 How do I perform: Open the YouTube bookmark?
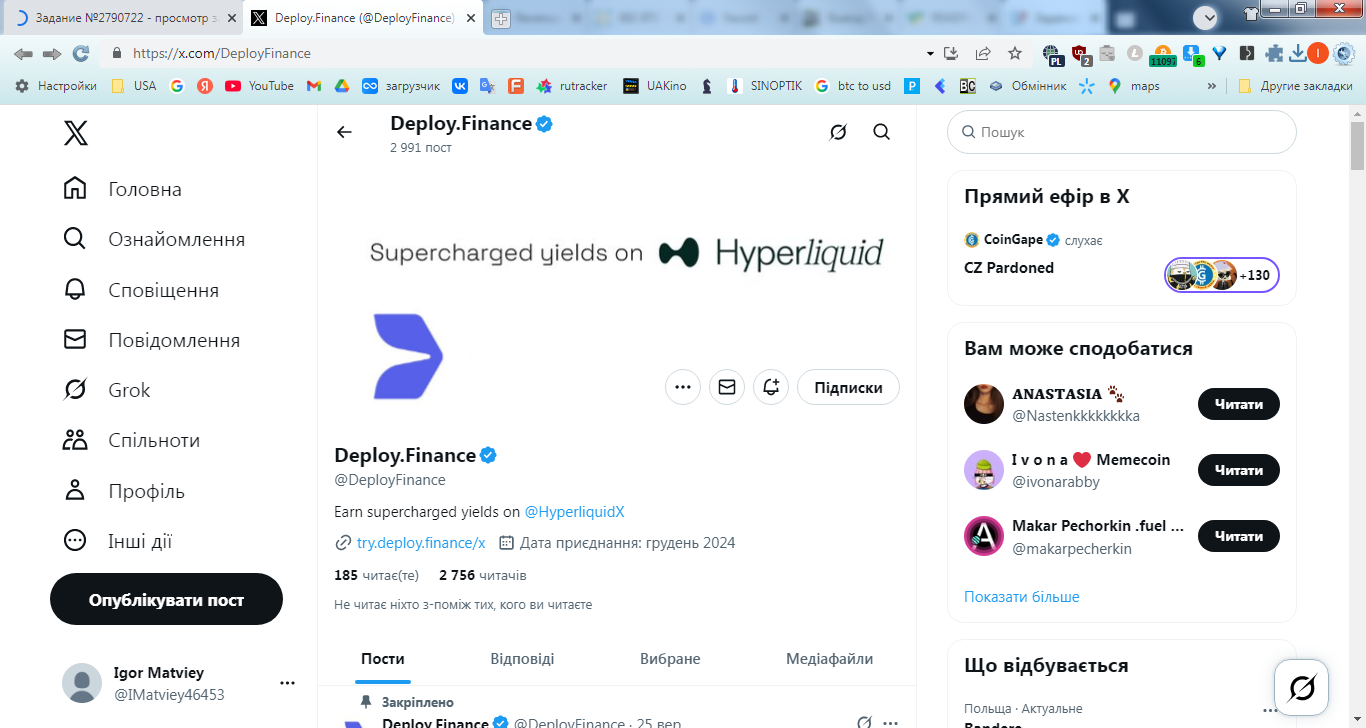[260, 86]
